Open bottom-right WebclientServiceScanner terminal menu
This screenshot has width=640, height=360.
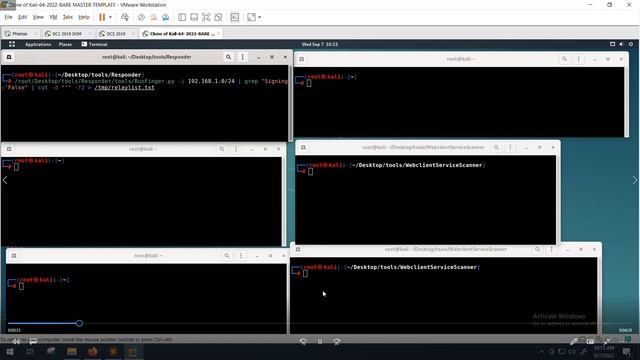(x=551, y=249)
